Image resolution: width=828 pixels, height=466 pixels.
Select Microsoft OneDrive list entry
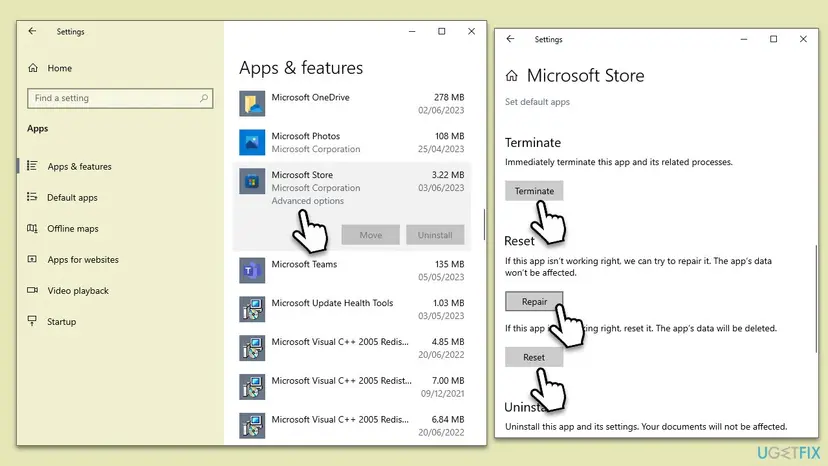click(352, 104)
